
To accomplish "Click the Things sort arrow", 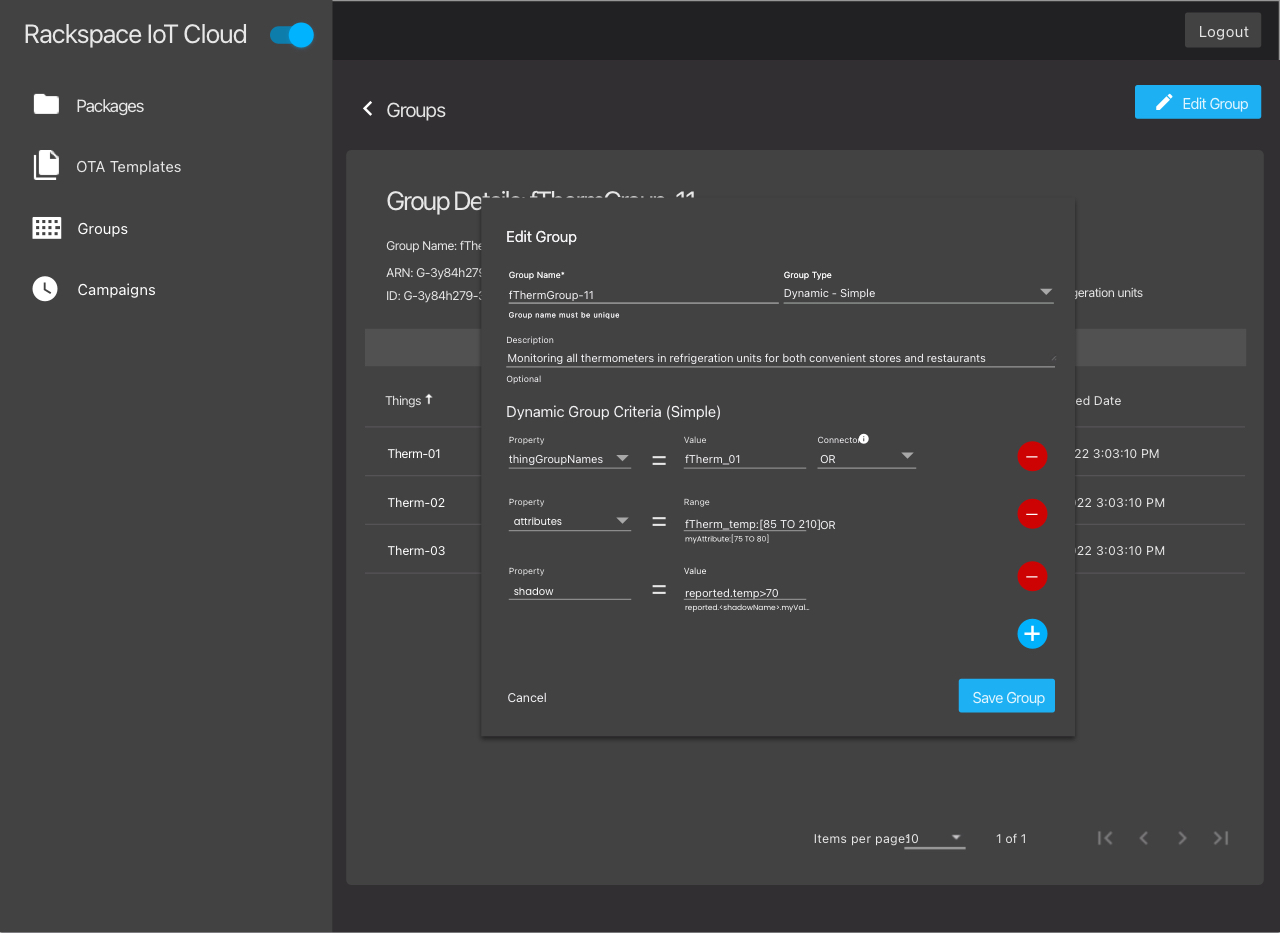I will point(429,399).
